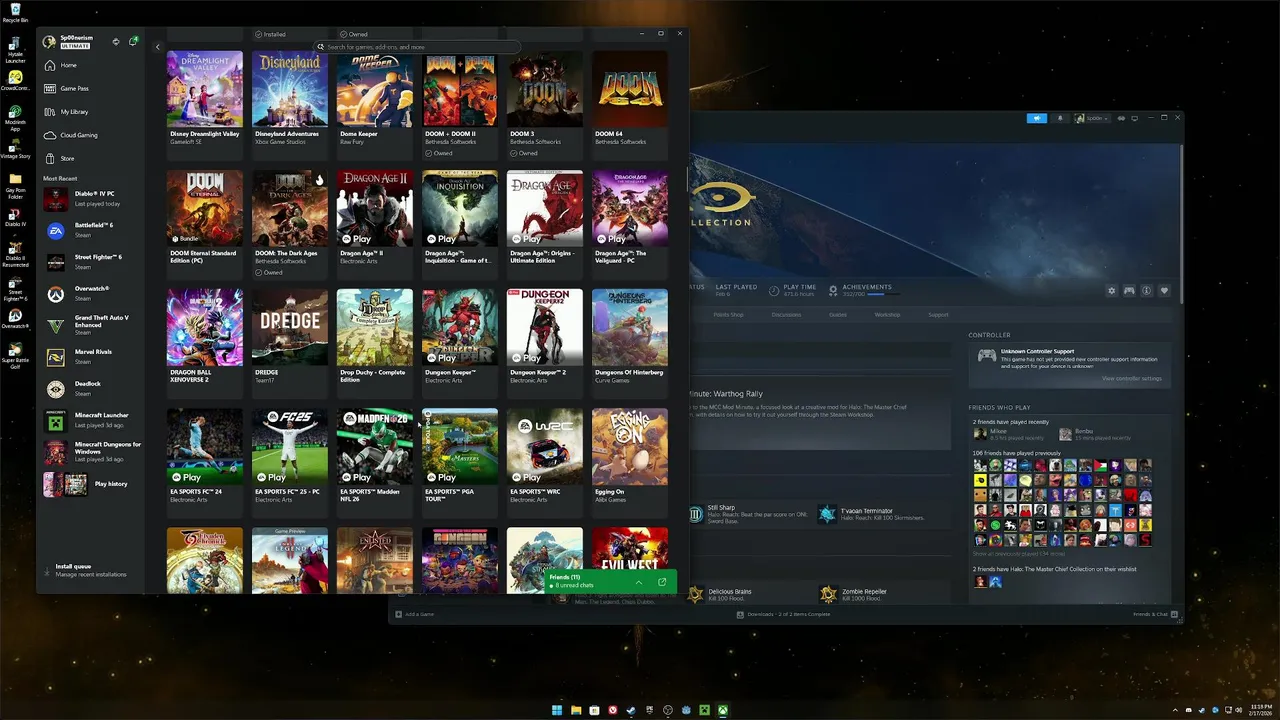Select Minecraft Launcher in Most Recent list
Viewport: 1280px width, 720px height.
pyautogui.click(x=91, y=420)
